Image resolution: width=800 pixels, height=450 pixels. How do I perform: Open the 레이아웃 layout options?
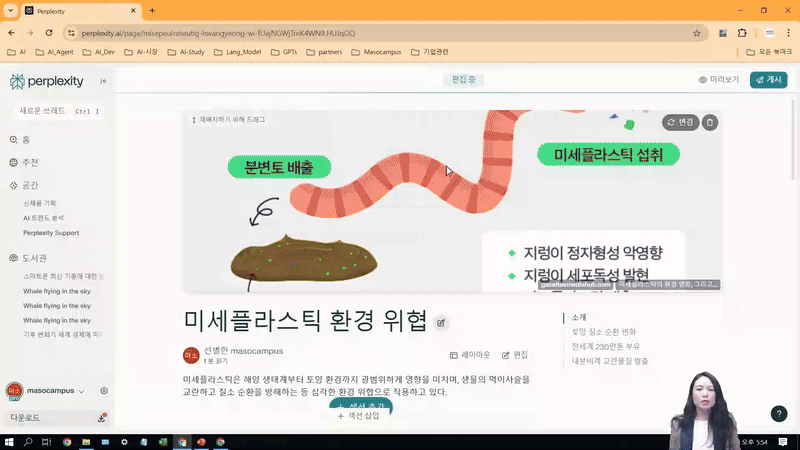pos(470,355)
